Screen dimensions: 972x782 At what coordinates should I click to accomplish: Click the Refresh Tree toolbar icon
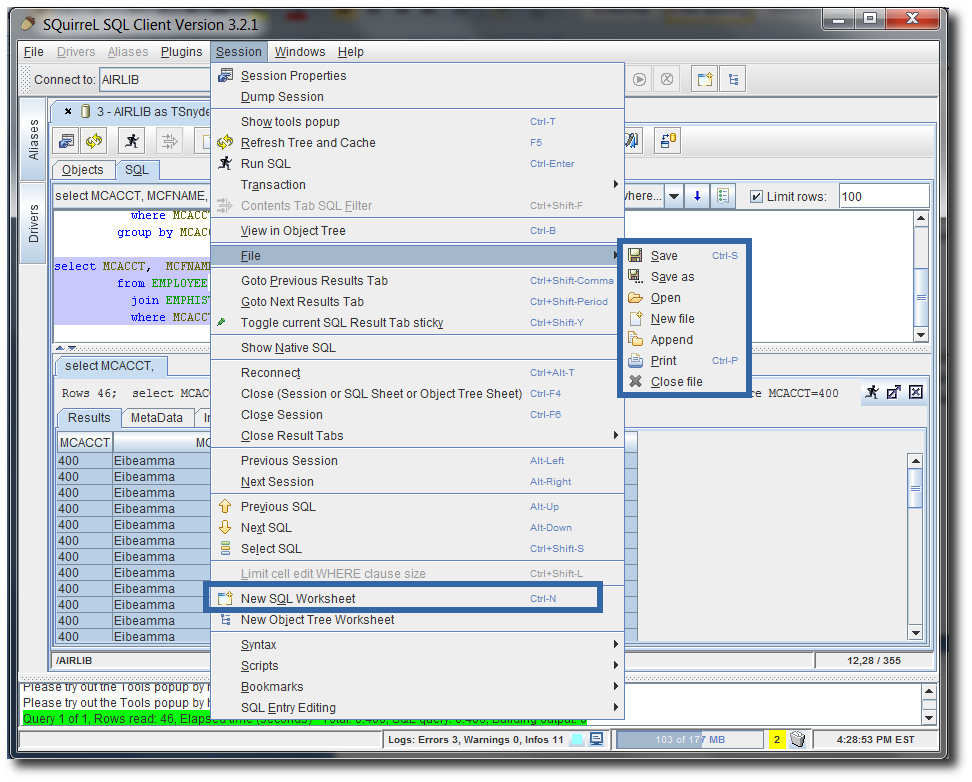(x=94, y=141)
